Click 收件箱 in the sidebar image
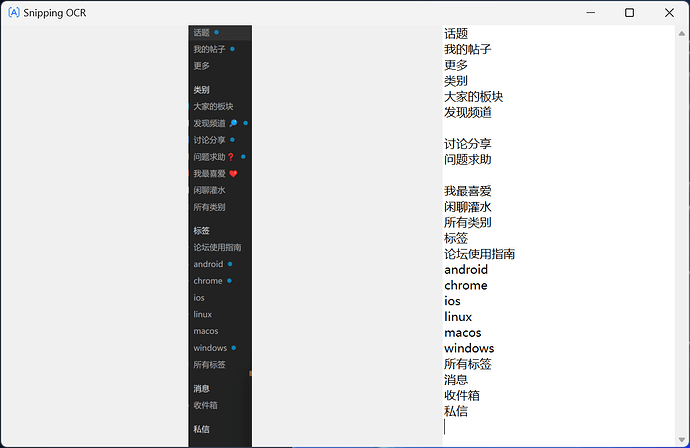 206,405
